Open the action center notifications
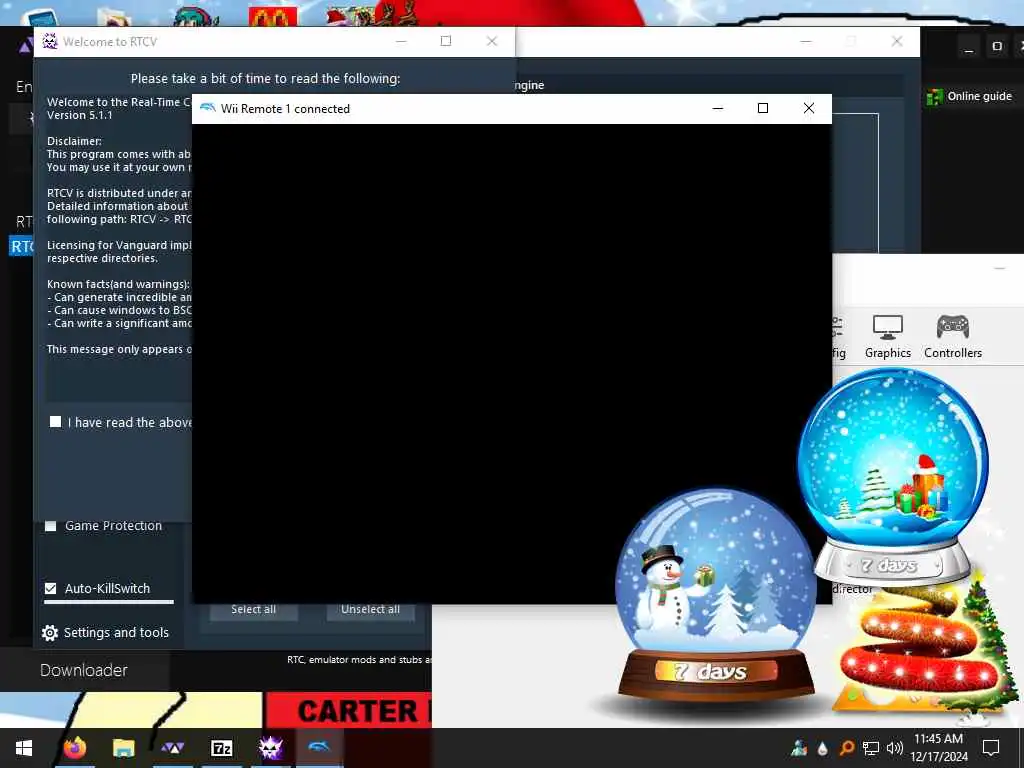1024x768 pixels. [991, 748]
